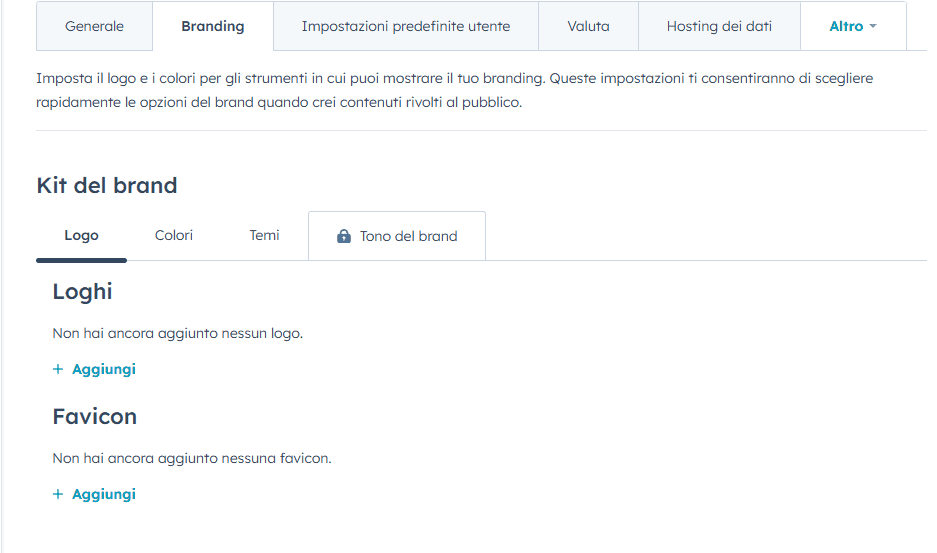Click the 'Loghi' heading
Screen dimensions: 937x553
tap(82, 292)
